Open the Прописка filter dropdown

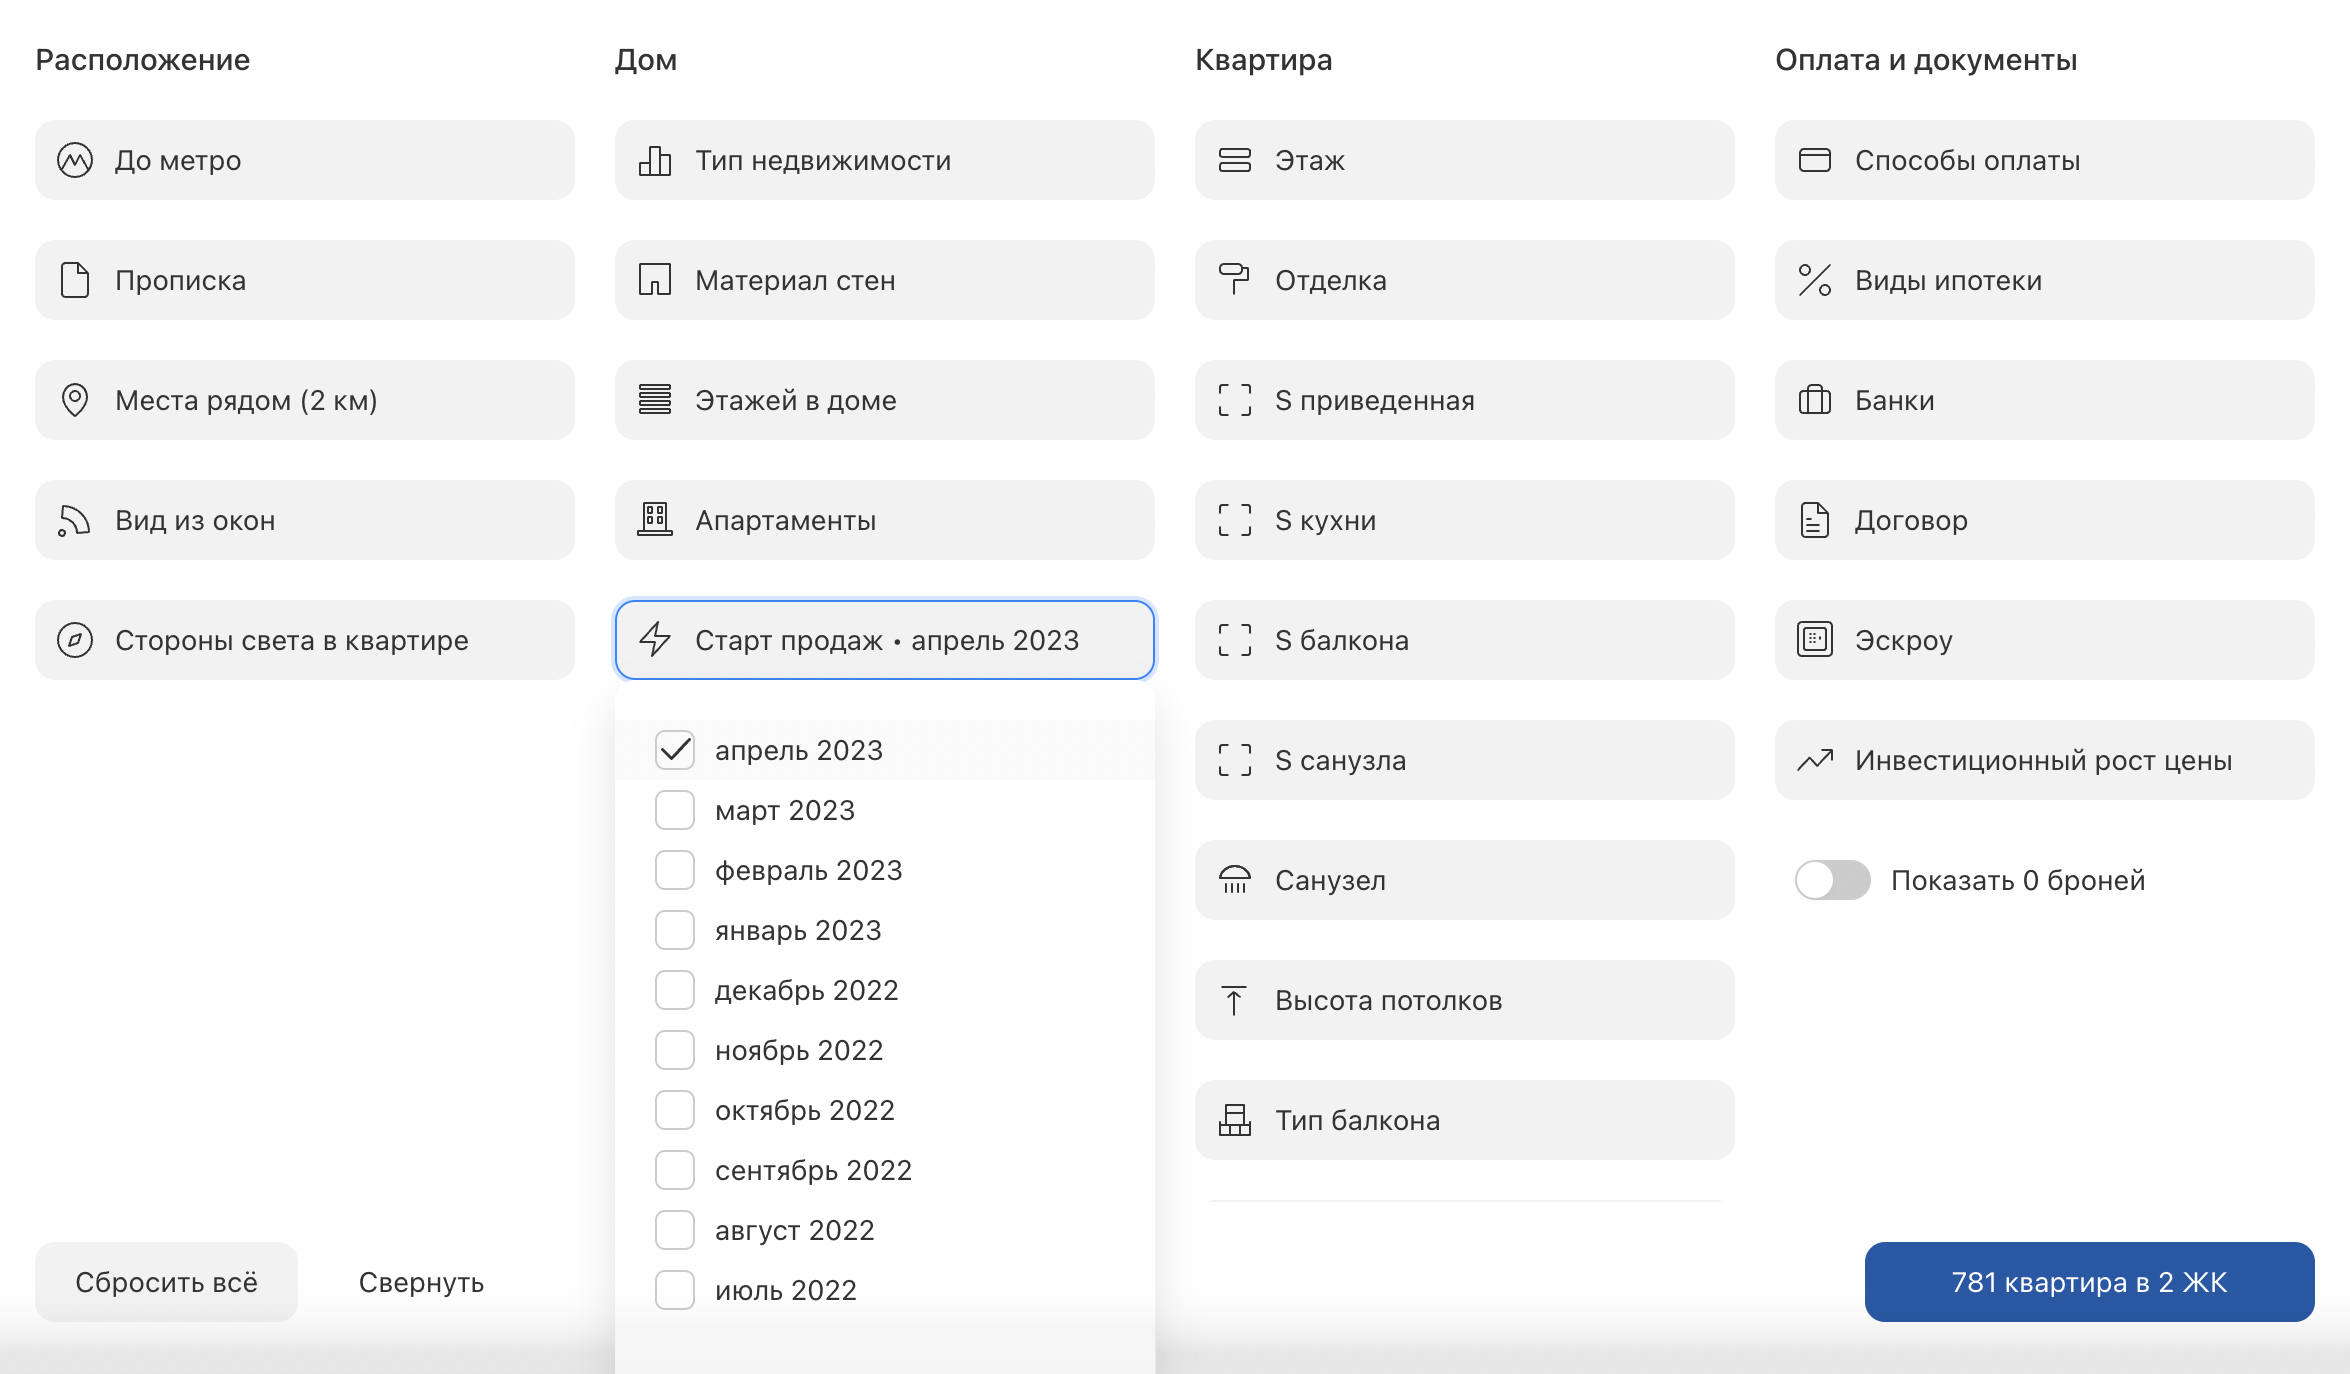click(305, 280)
